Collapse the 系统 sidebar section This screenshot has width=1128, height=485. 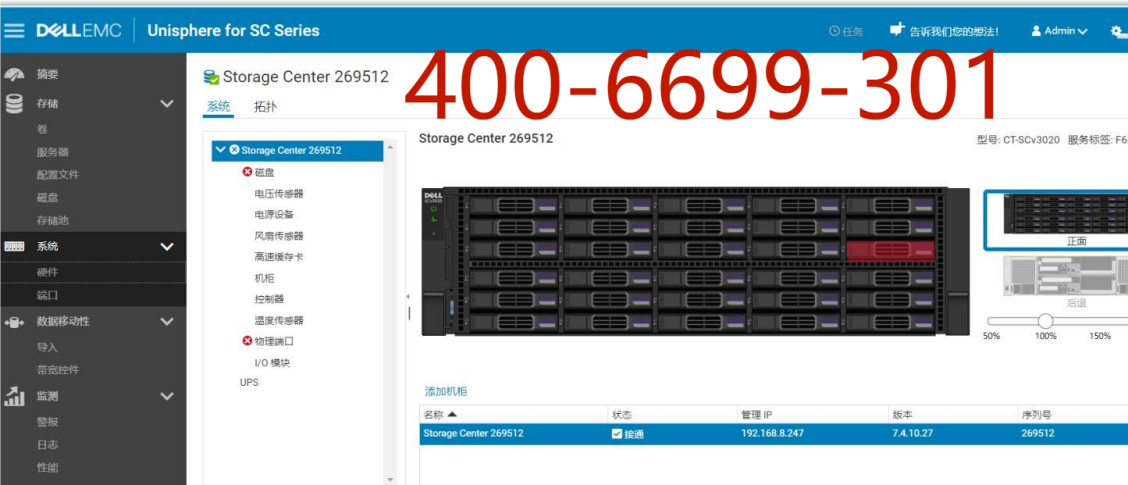167,247
